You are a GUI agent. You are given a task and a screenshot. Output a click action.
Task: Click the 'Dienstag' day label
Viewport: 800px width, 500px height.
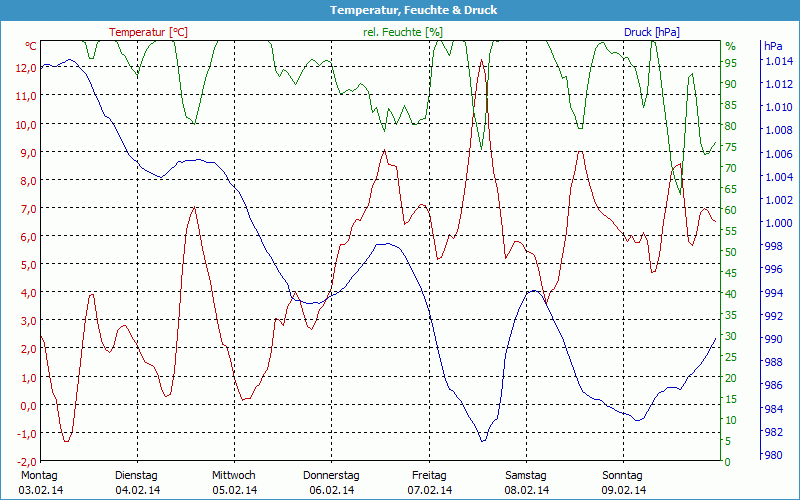(x=136, y=476)
